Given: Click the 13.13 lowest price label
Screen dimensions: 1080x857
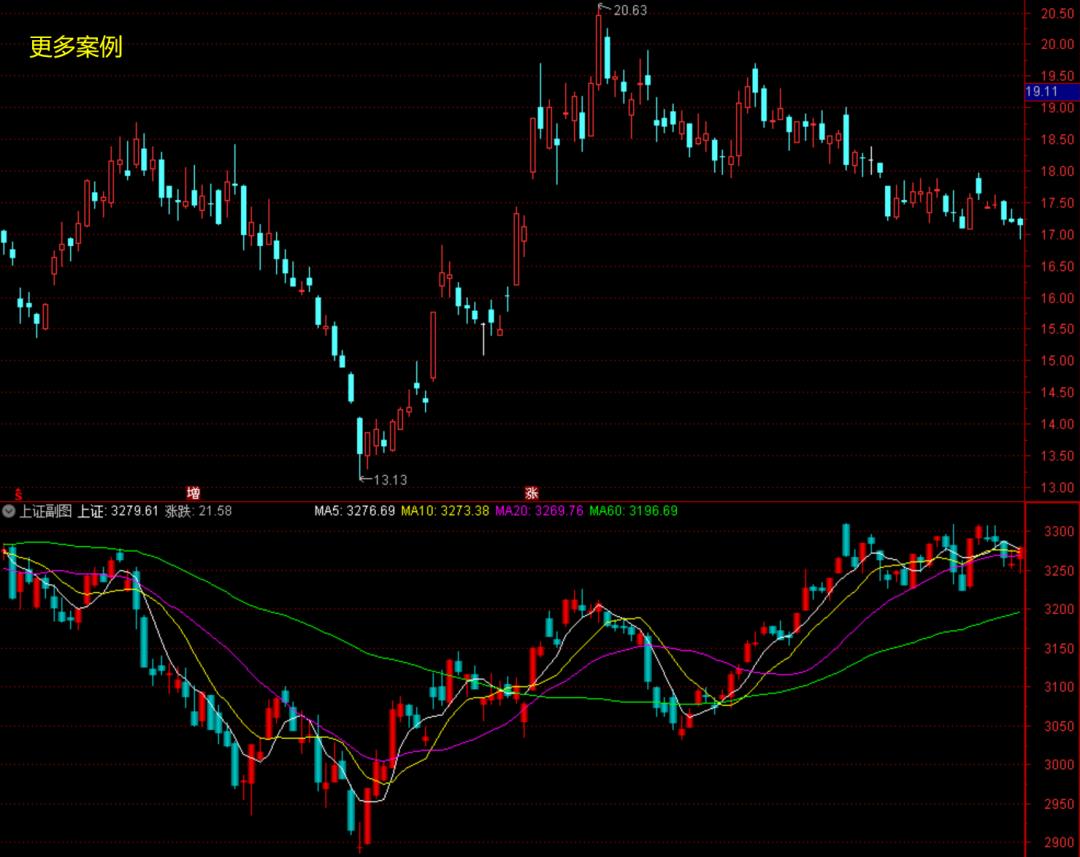Looking at the screenshot, I should 390,480.
